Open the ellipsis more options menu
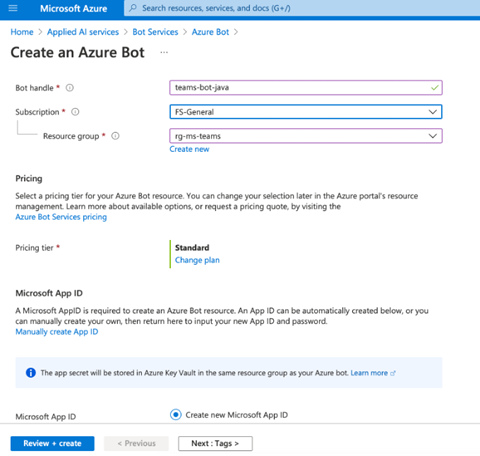The image size is (480, 456). point(164,52)
